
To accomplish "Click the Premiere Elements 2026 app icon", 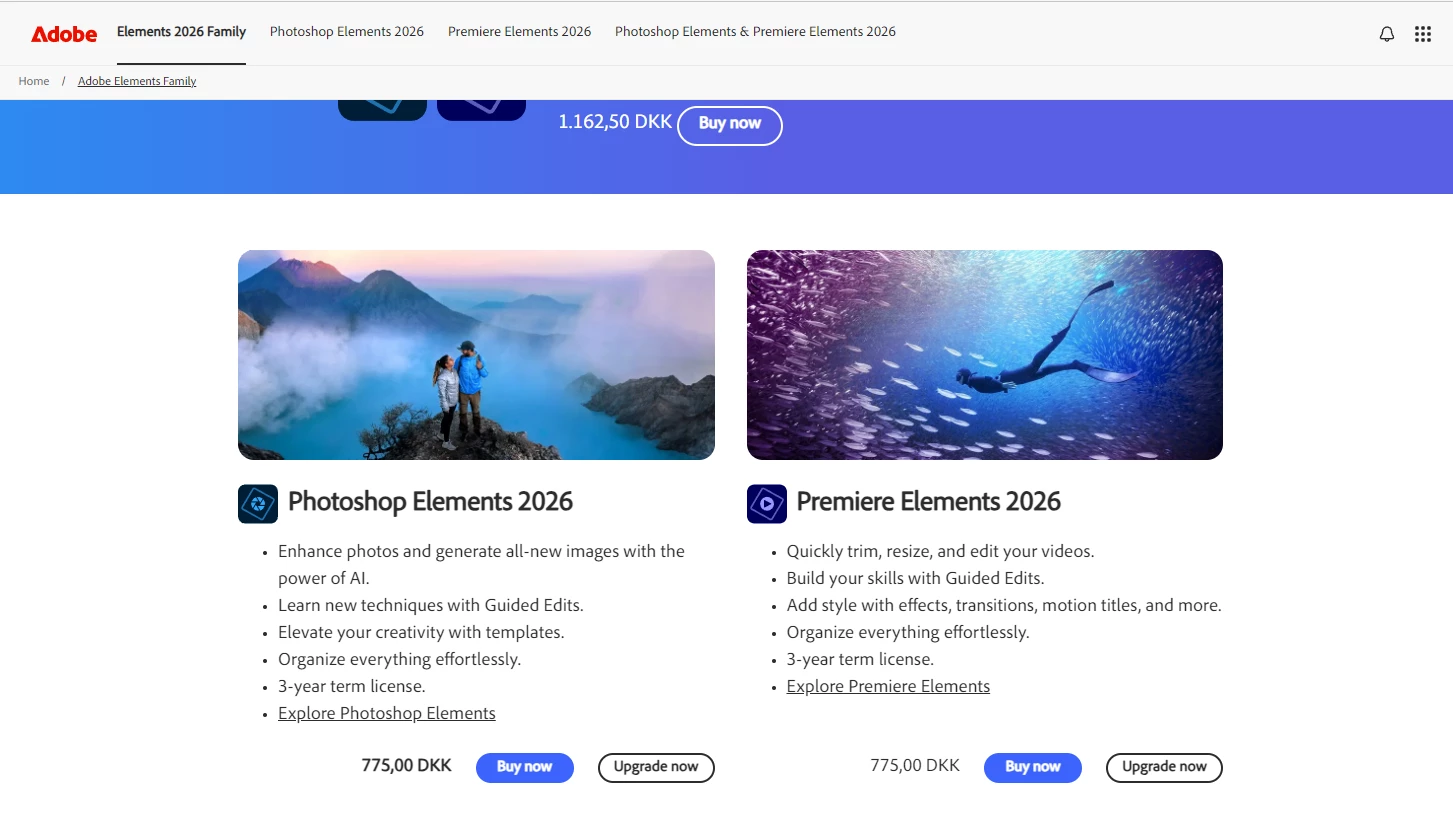I will (767, 504).
